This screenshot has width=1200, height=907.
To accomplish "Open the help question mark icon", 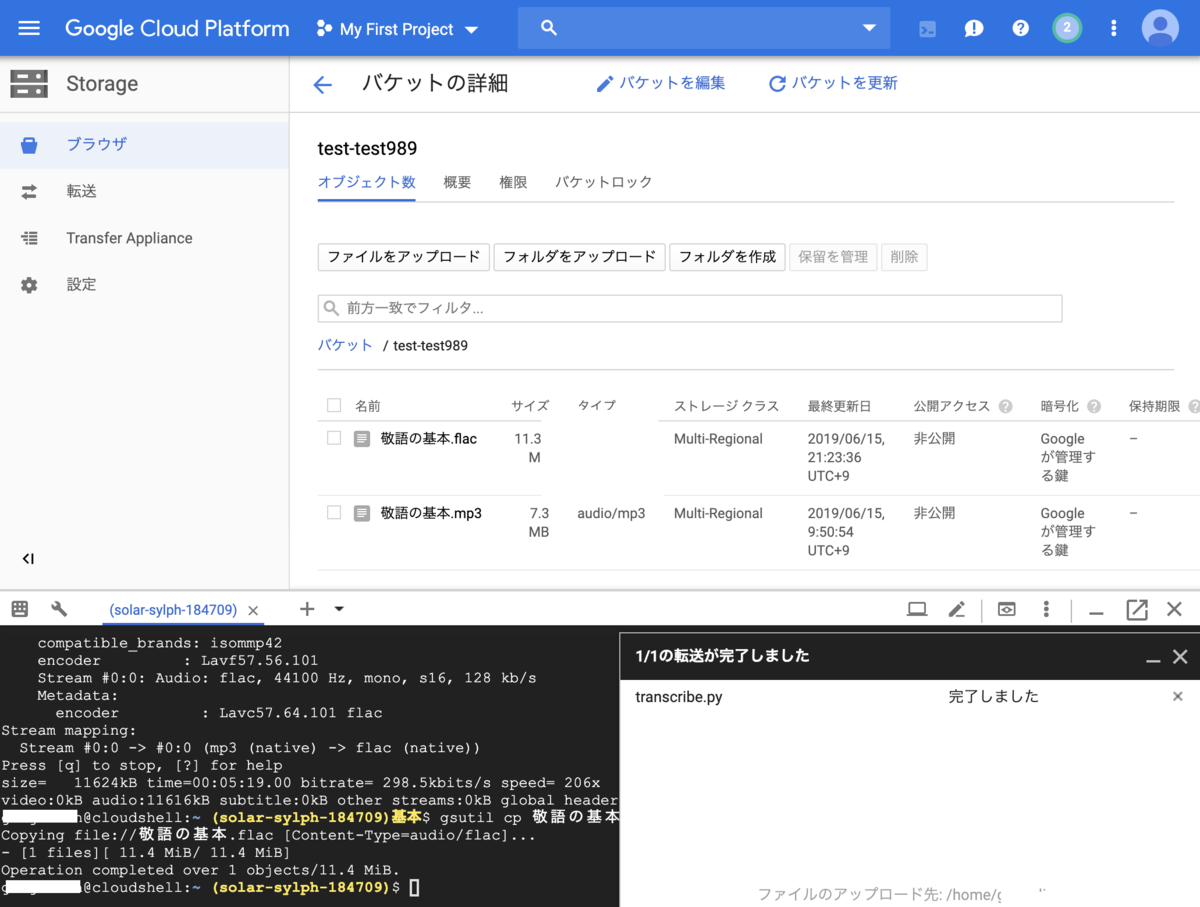I will (x=1020, y=28).
